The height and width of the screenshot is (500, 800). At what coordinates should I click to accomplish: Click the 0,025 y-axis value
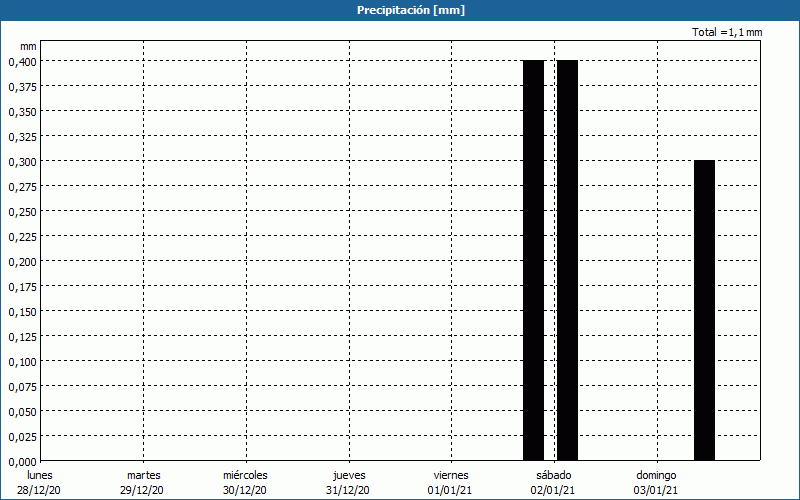click(x=22, y=437)
